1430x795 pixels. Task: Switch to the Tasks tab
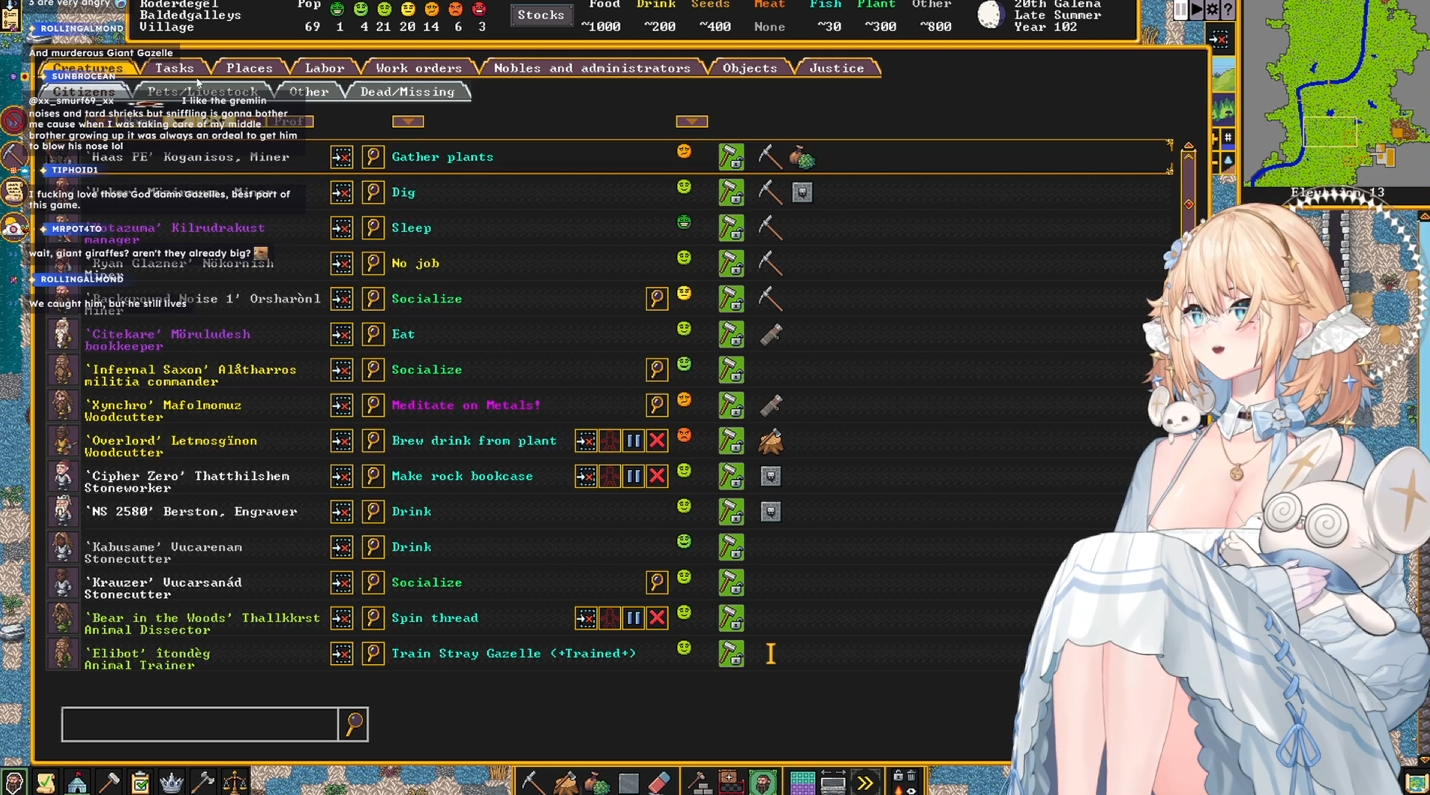pyautogui.click(x=174, y=68)
